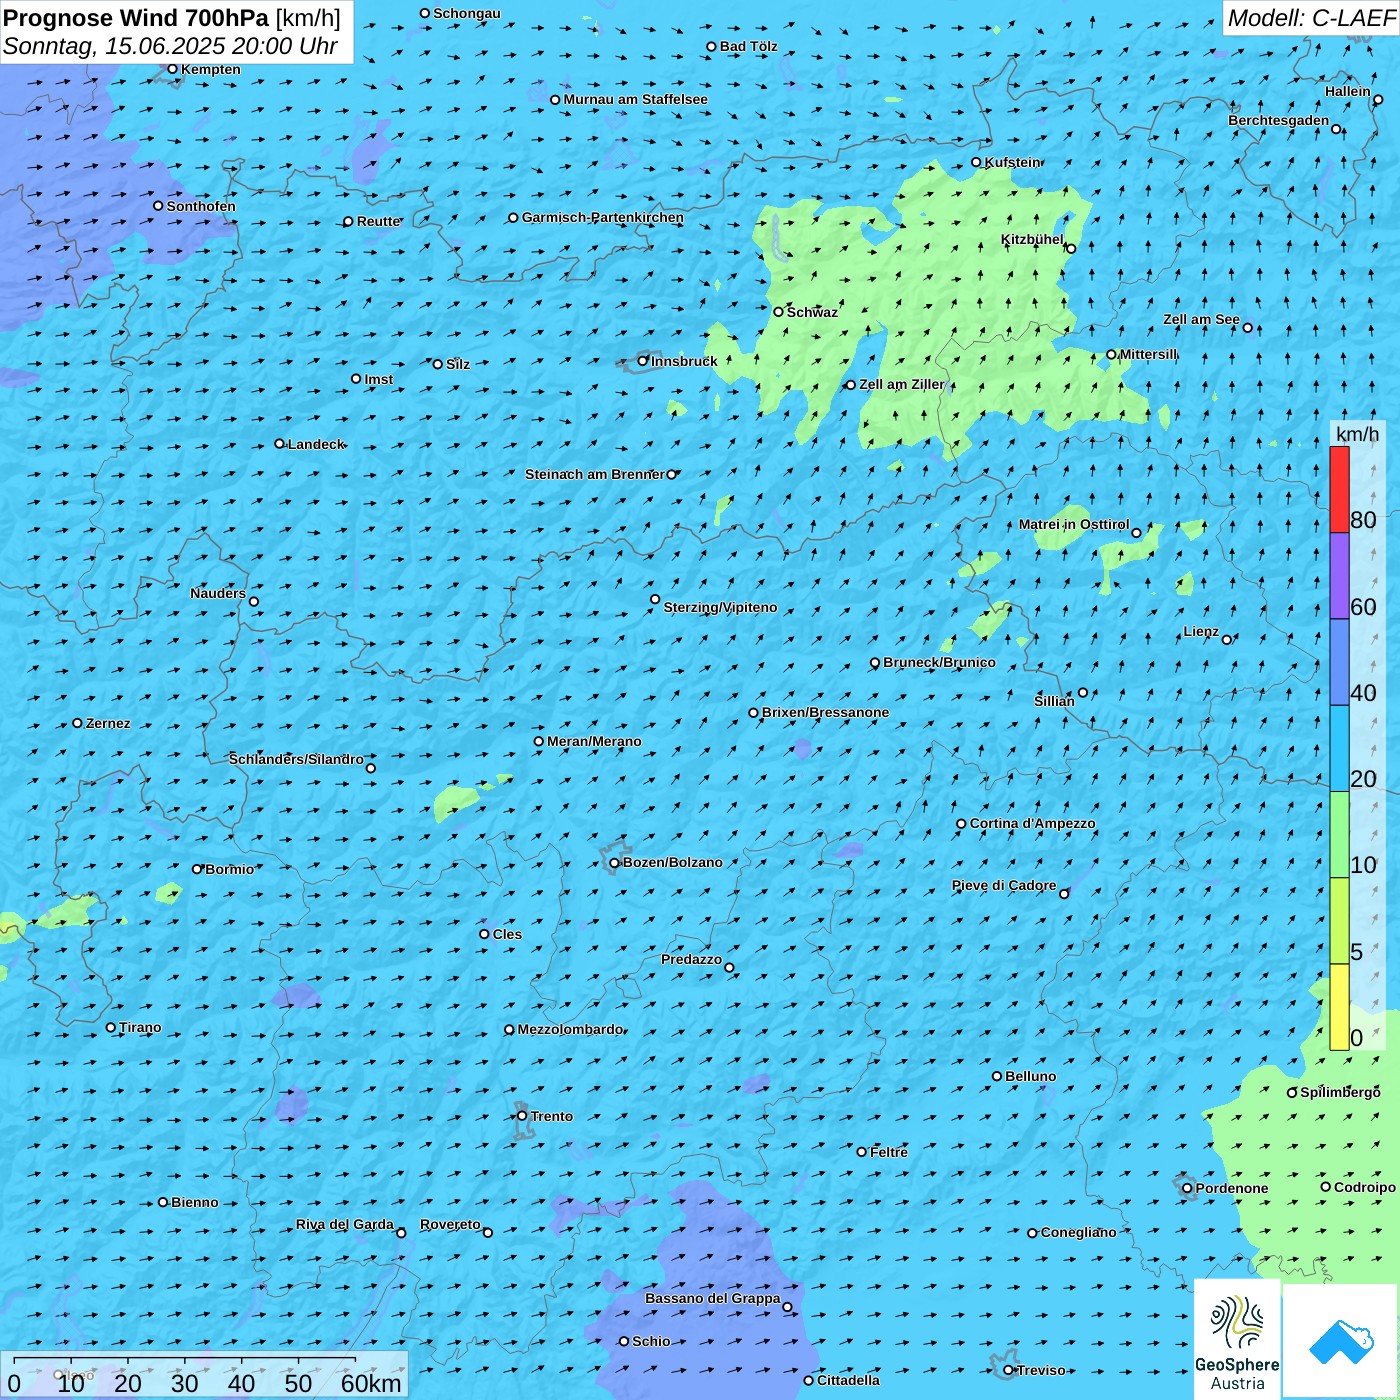Click the 'Riva del Garda' label

click(345, 1224)
